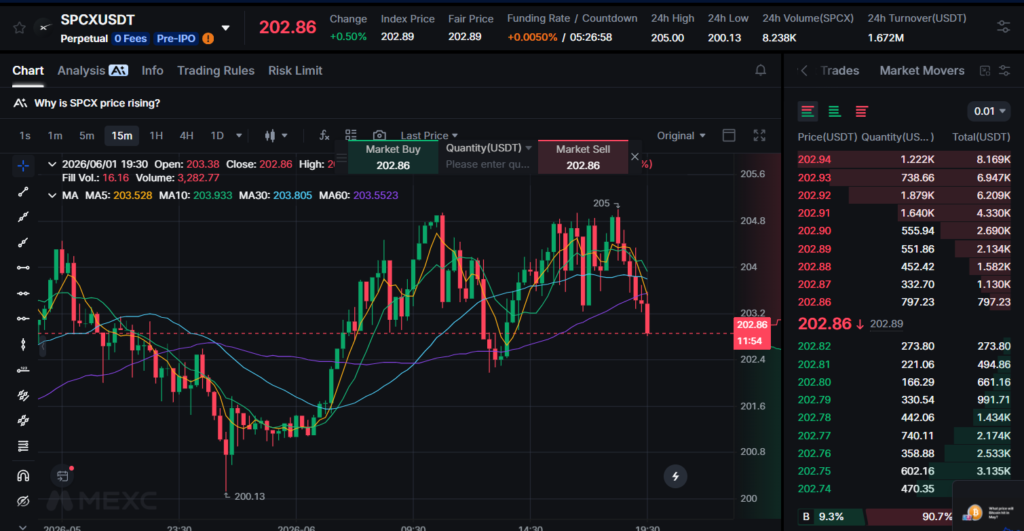Screen dimensions: 1024x531
Task: Open the Last Price dropdown
Action: tap(429, 135)
